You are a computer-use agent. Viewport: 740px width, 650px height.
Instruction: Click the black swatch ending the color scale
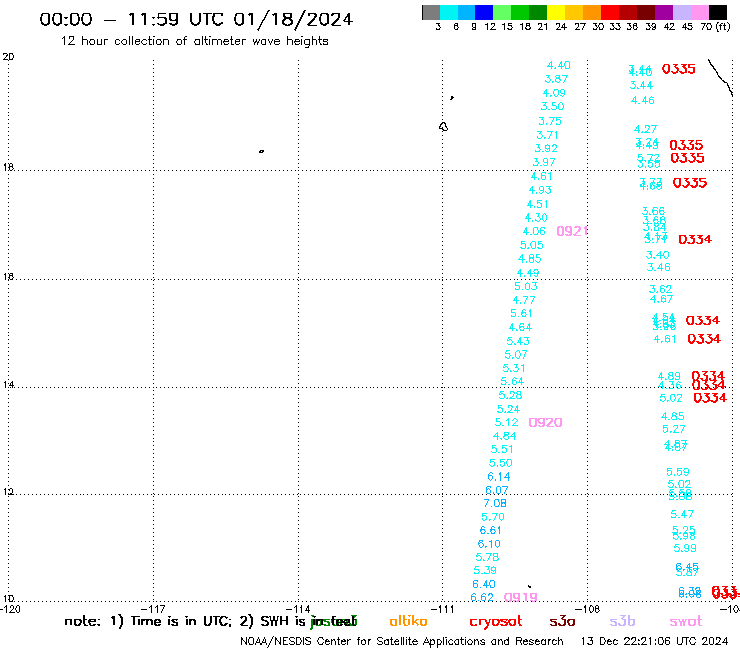coord(718,13)
